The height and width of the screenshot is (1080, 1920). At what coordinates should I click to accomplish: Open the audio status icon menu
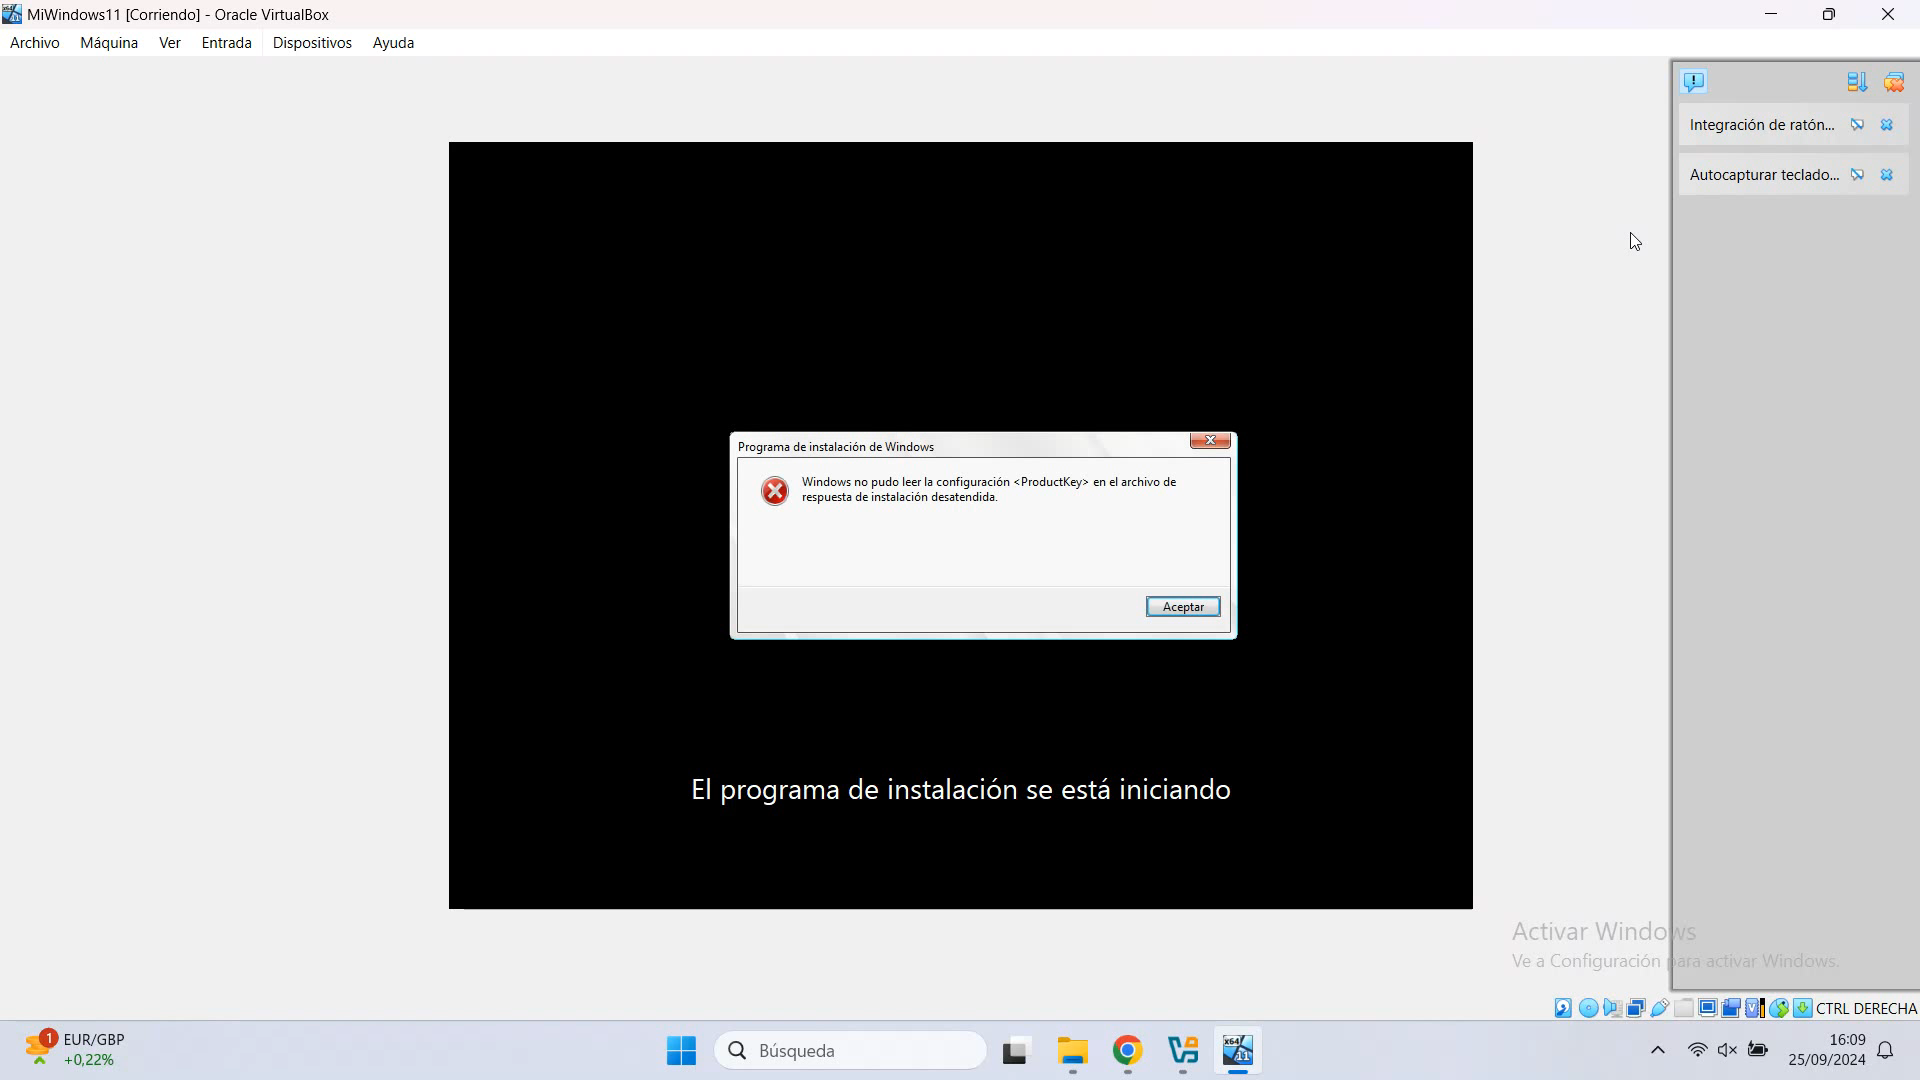(x=1612, y=1008)
